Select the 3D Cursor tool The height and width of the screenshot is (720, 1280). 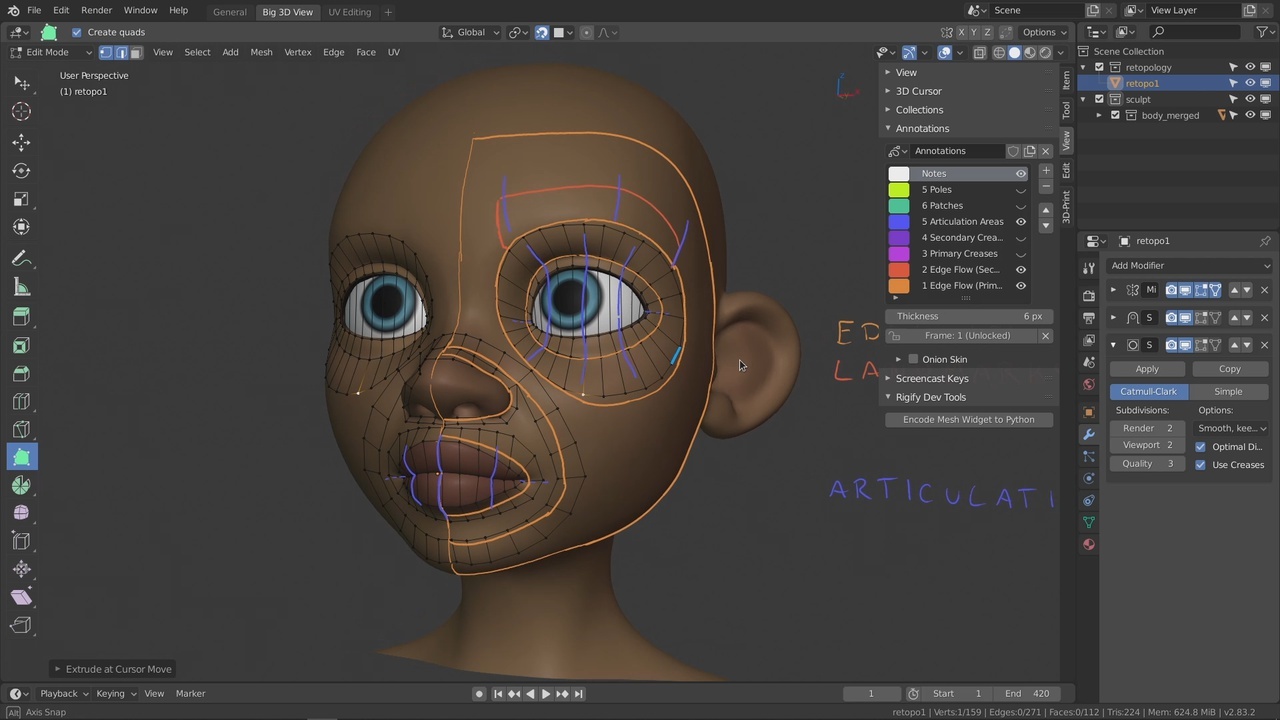point(21,112)
